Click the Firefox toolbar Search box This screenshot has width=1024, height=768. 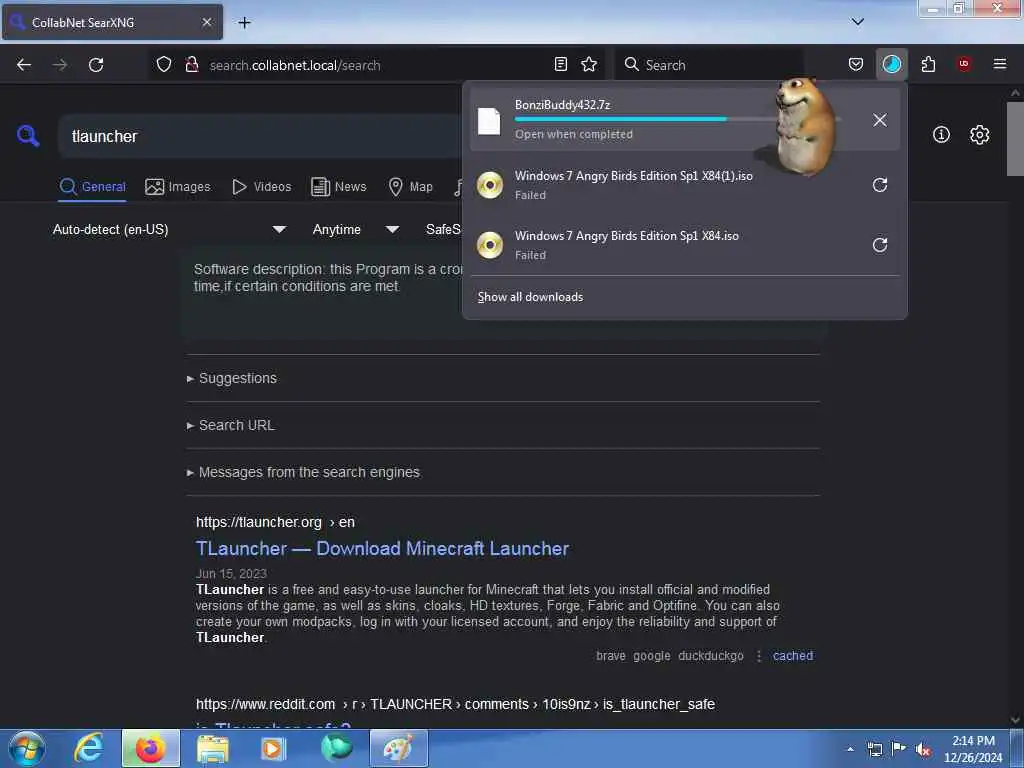[709, 65]
